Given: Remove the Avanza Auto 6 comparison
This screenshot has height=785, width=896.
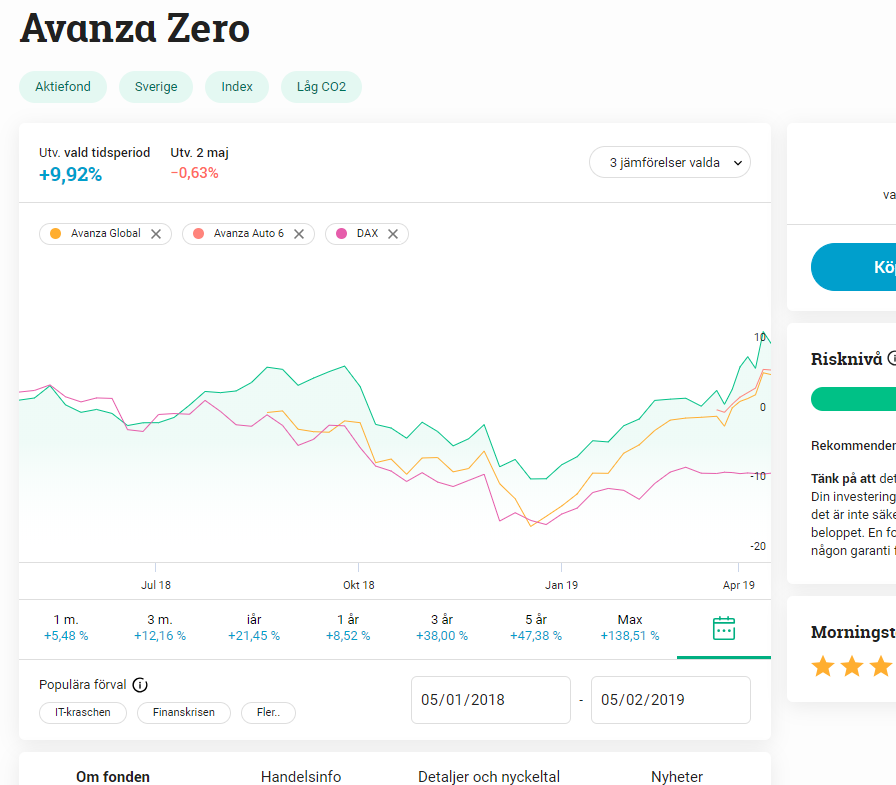Looking at the screenshot, I should [299, 234].
